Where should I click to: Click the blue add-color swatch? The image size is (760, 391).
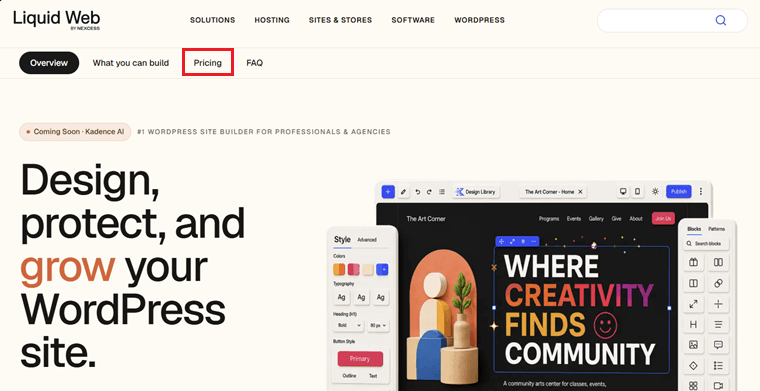tap(382, 269)
